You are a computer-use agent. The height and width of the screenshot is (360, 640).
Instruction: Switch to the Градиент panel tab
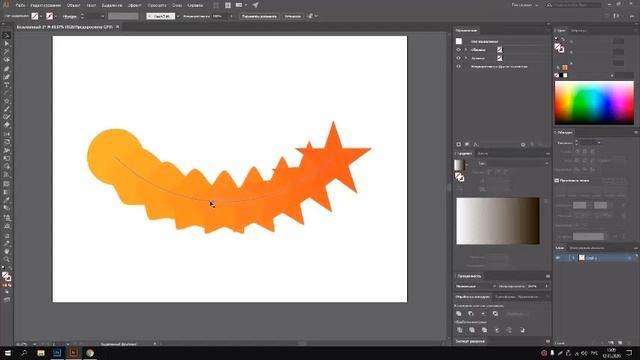pyautogui.click(x=464, y=153)
